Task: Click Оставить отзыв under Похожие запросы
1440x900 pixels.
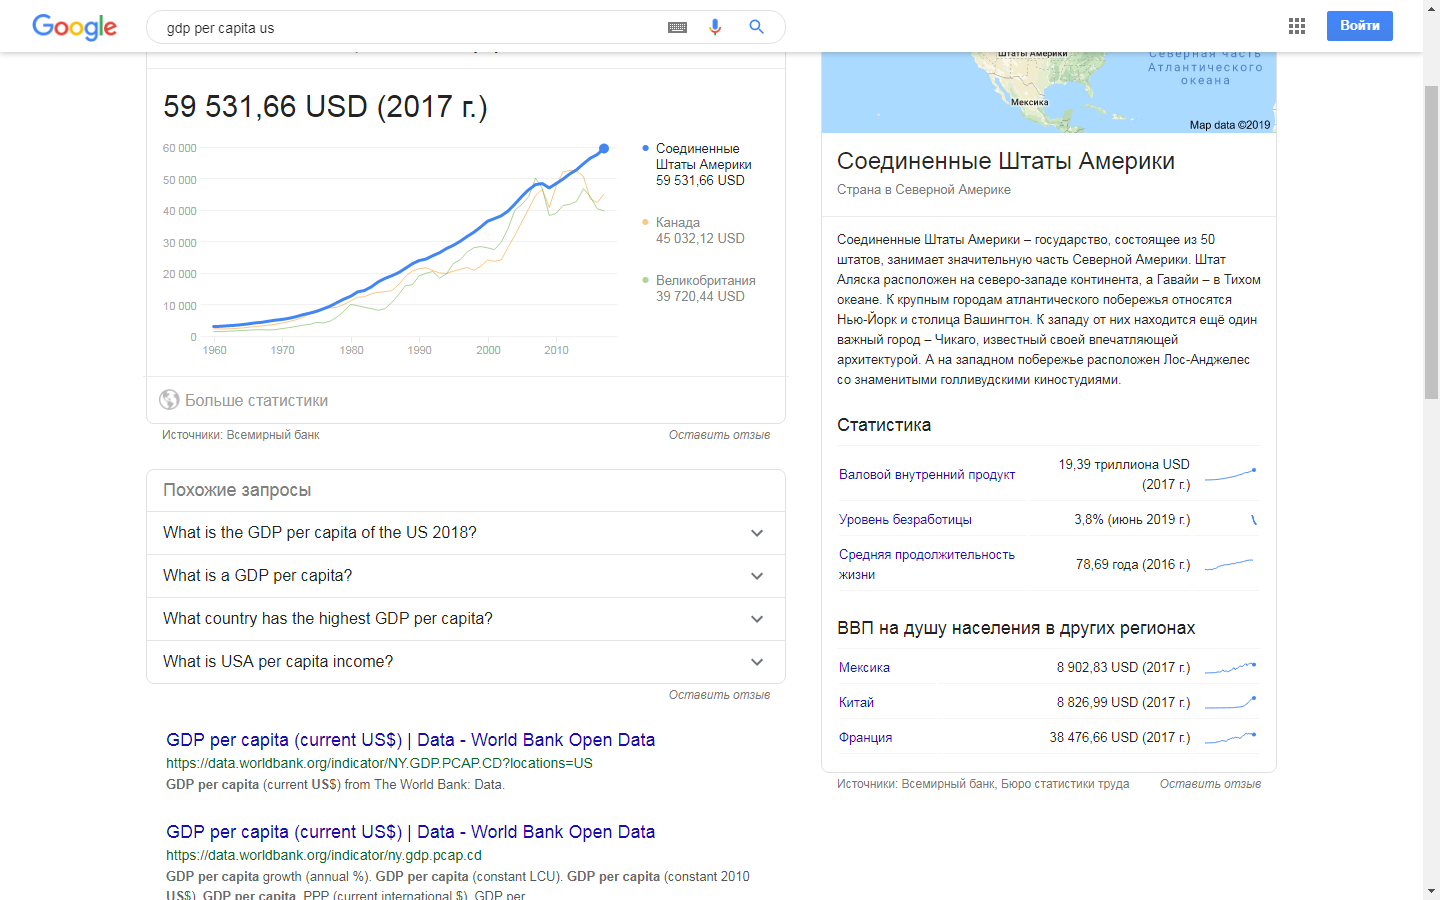Action: coord(719,695)
